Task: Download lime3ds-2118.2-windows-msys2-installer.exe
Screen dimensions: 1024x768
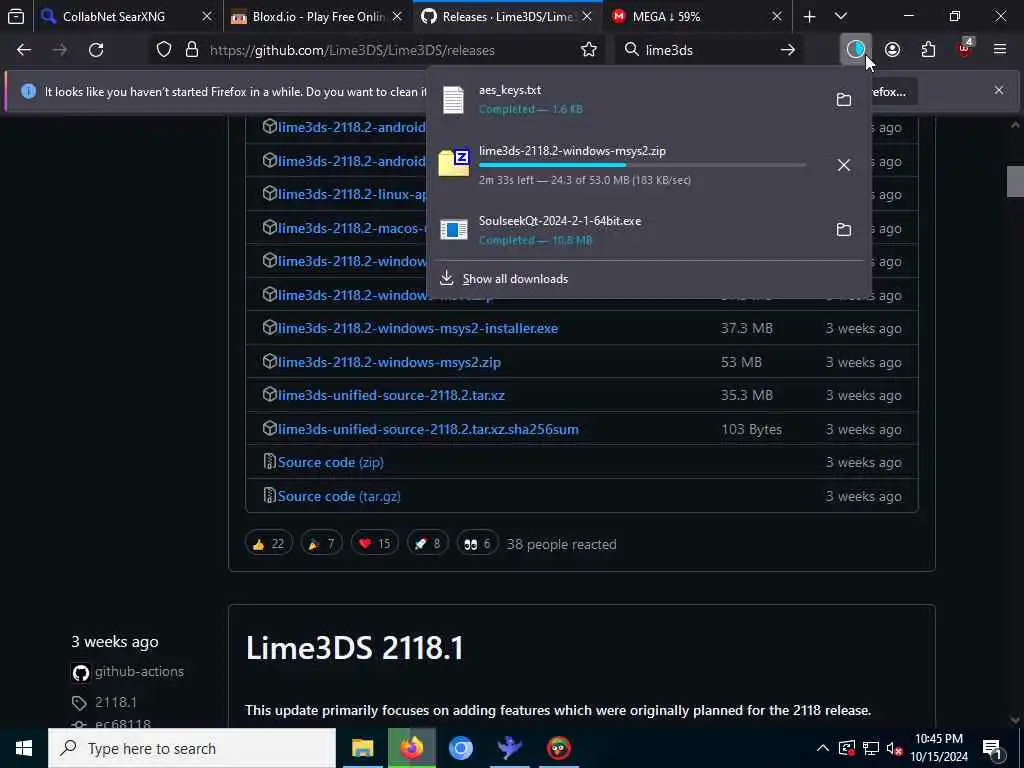Action: 418,328
